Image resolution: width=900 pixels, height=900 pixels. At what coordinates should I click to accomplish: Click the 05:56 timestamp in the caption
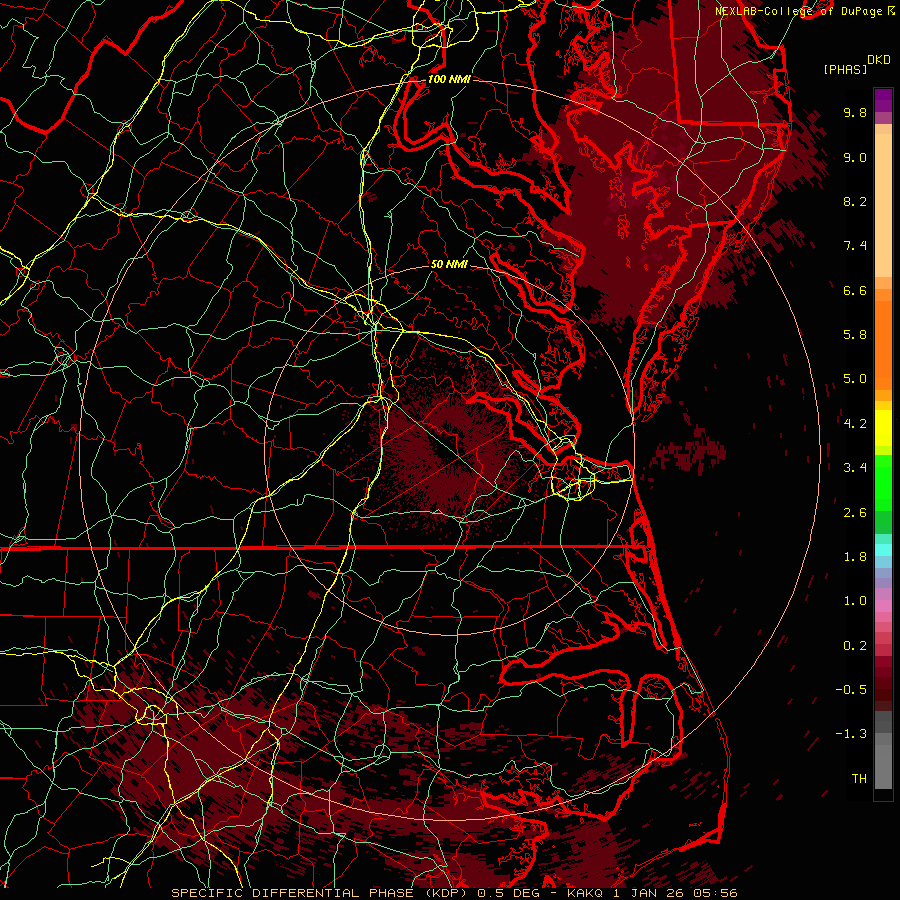click(717, 893)
